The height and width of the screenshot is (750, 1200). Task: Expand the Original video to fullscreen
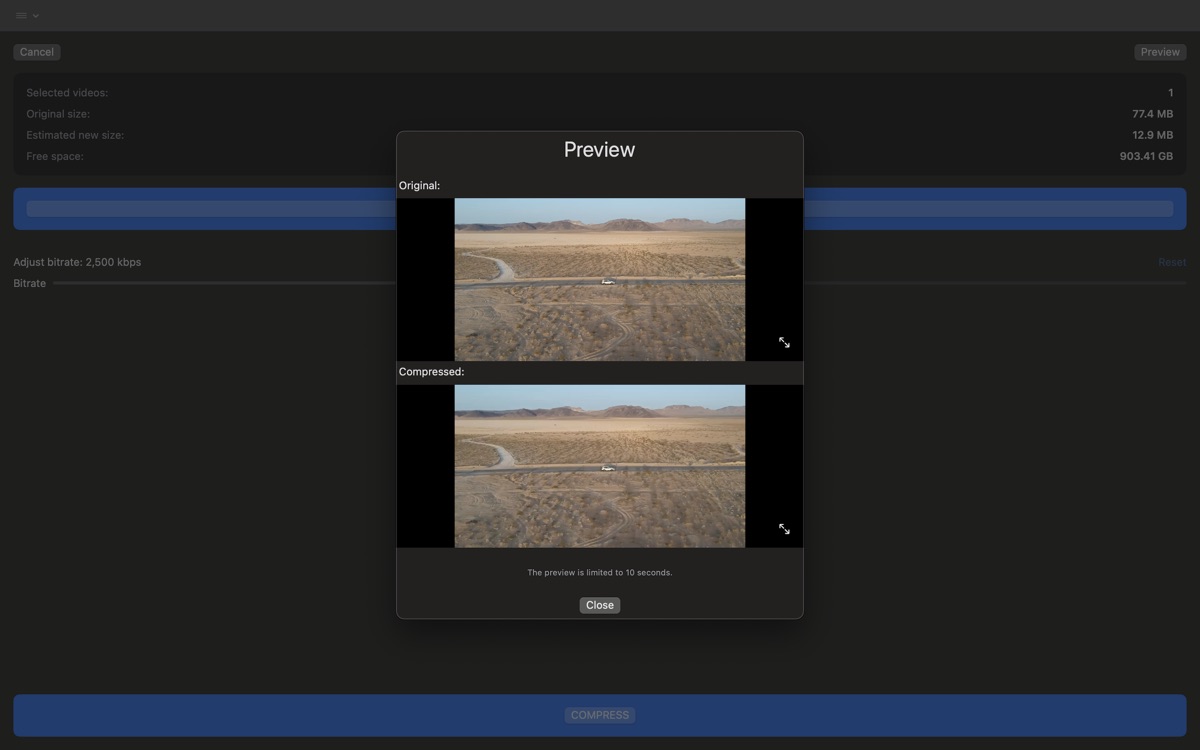click(784, 343)
